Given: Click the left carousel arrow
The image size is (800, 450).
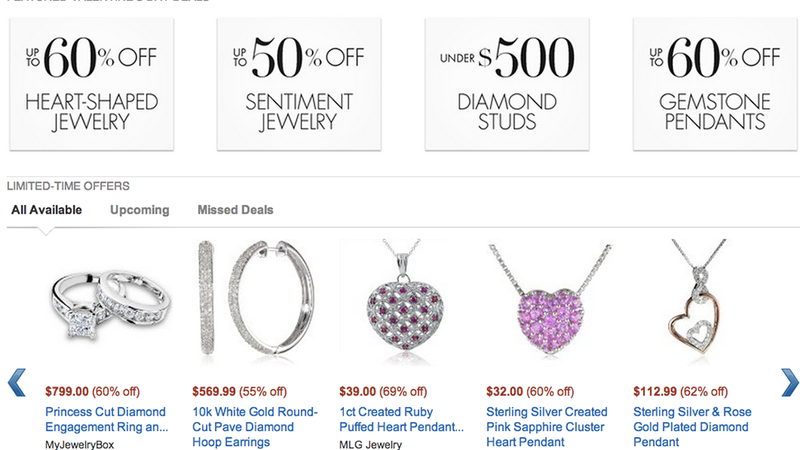Looking at the screenshot, I should pos(16,383).
